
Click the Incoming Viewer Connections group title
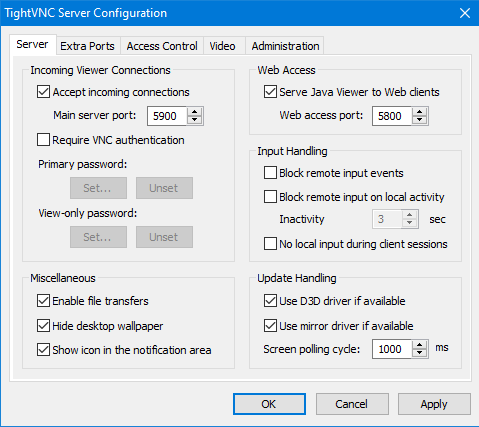click(100, 70)
